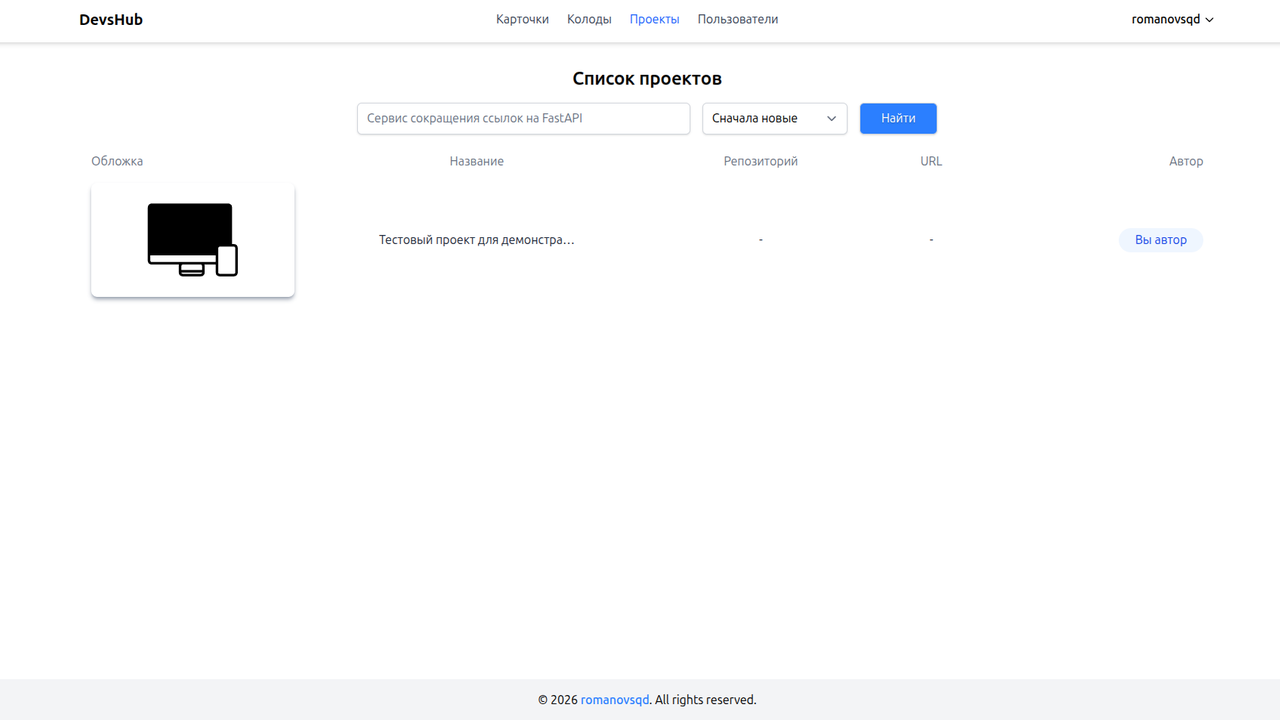1280x720 pixels.
Task: Select the Проекты navigation tab
Action: click(654, 19)
